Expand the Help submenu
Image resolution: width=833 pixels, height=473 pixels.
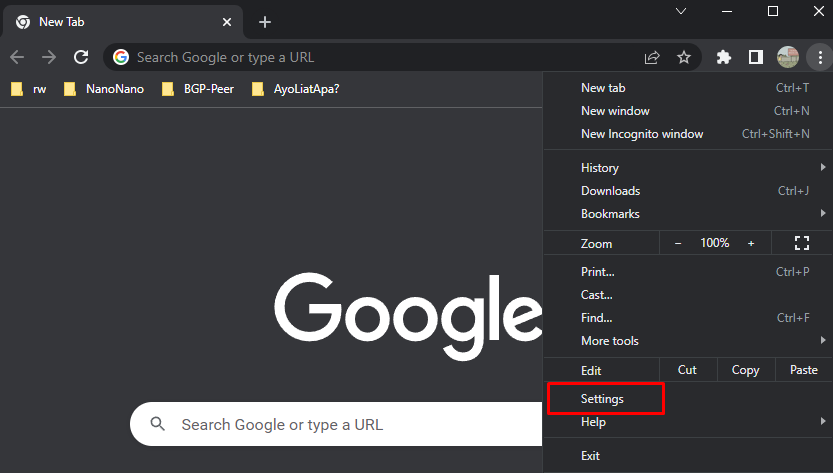tap(687, 422)
